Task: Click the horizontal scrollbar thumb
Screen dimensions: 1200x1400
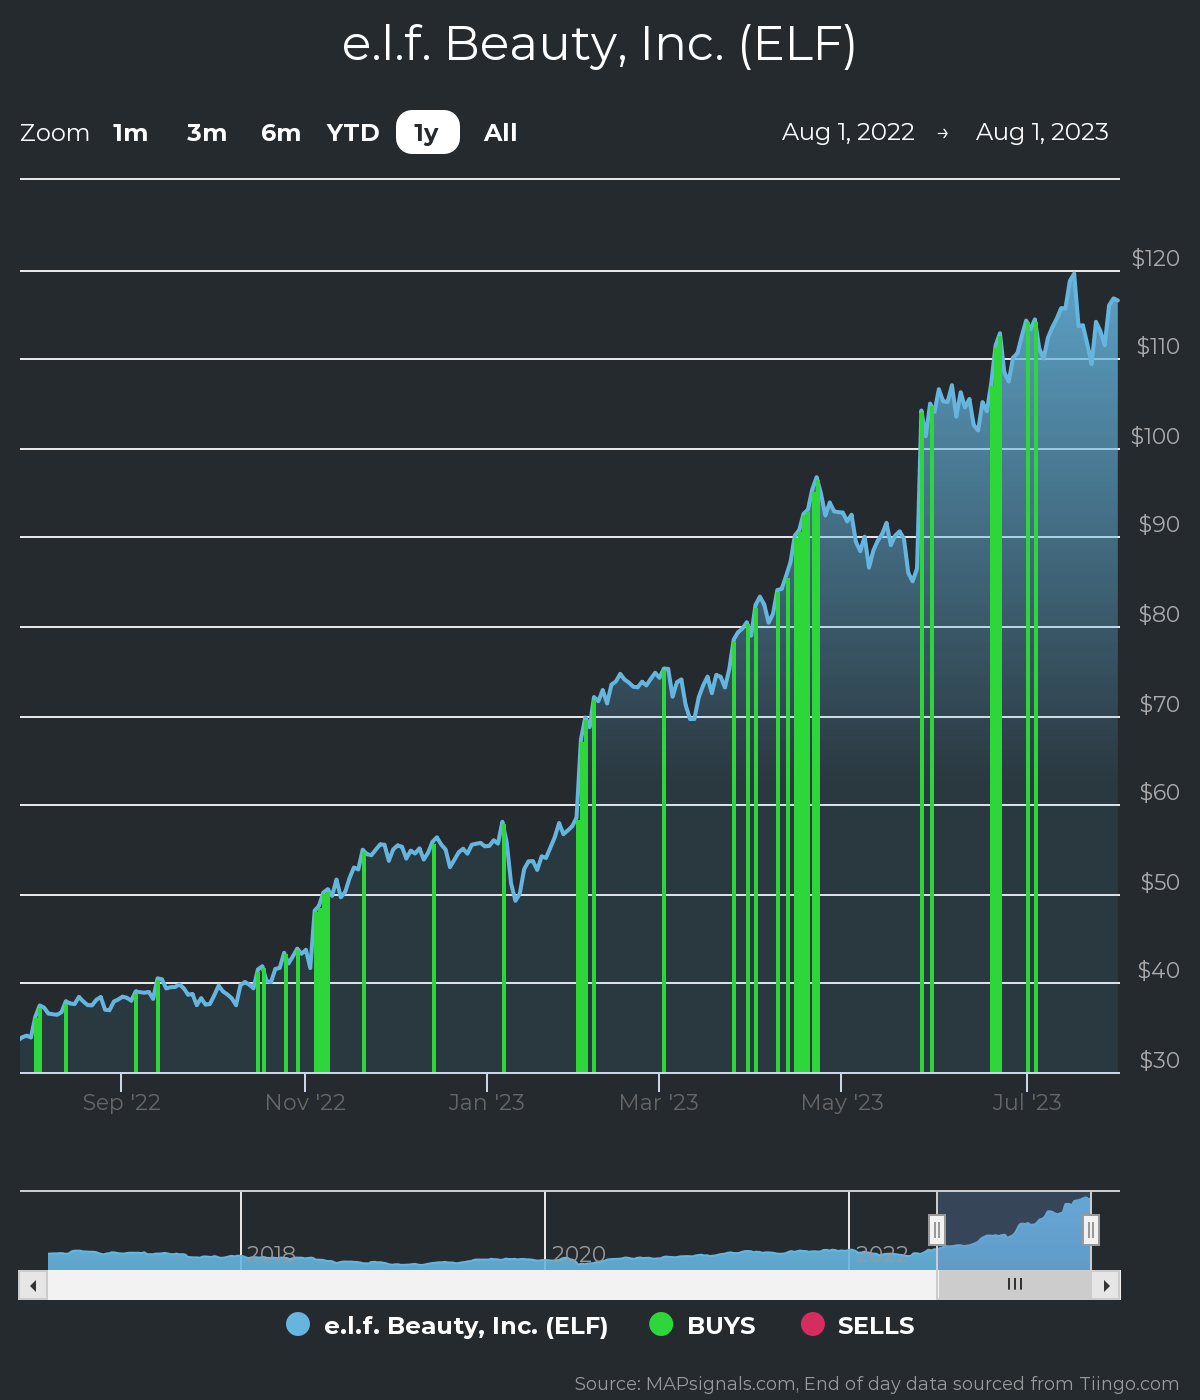Action: 1014,1285
